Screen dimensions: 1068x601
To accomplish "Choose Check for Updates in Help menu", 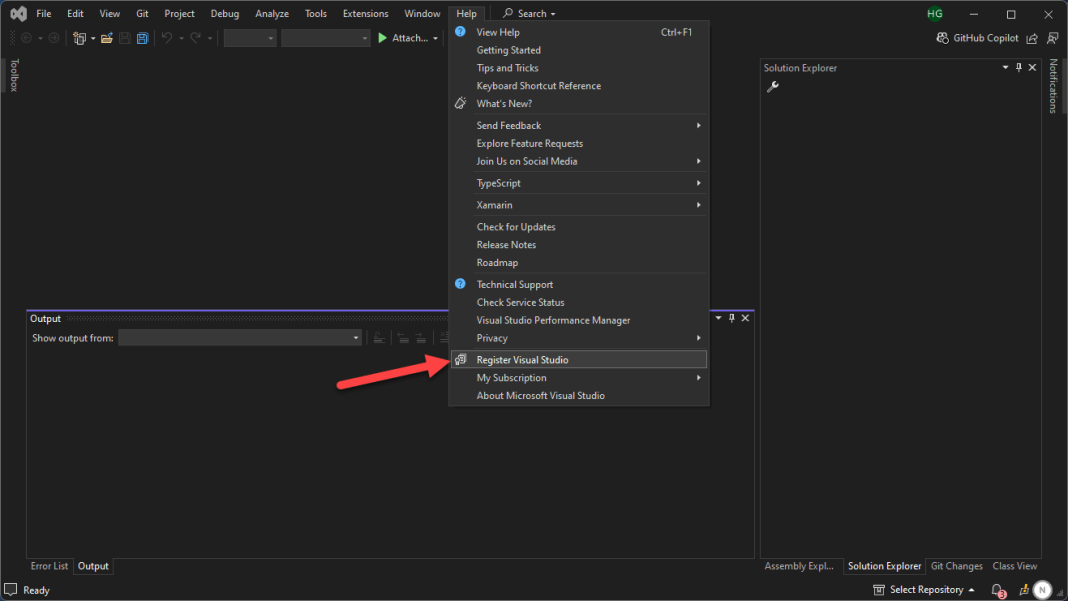I will pyautogui.click(x=516, y=227).
